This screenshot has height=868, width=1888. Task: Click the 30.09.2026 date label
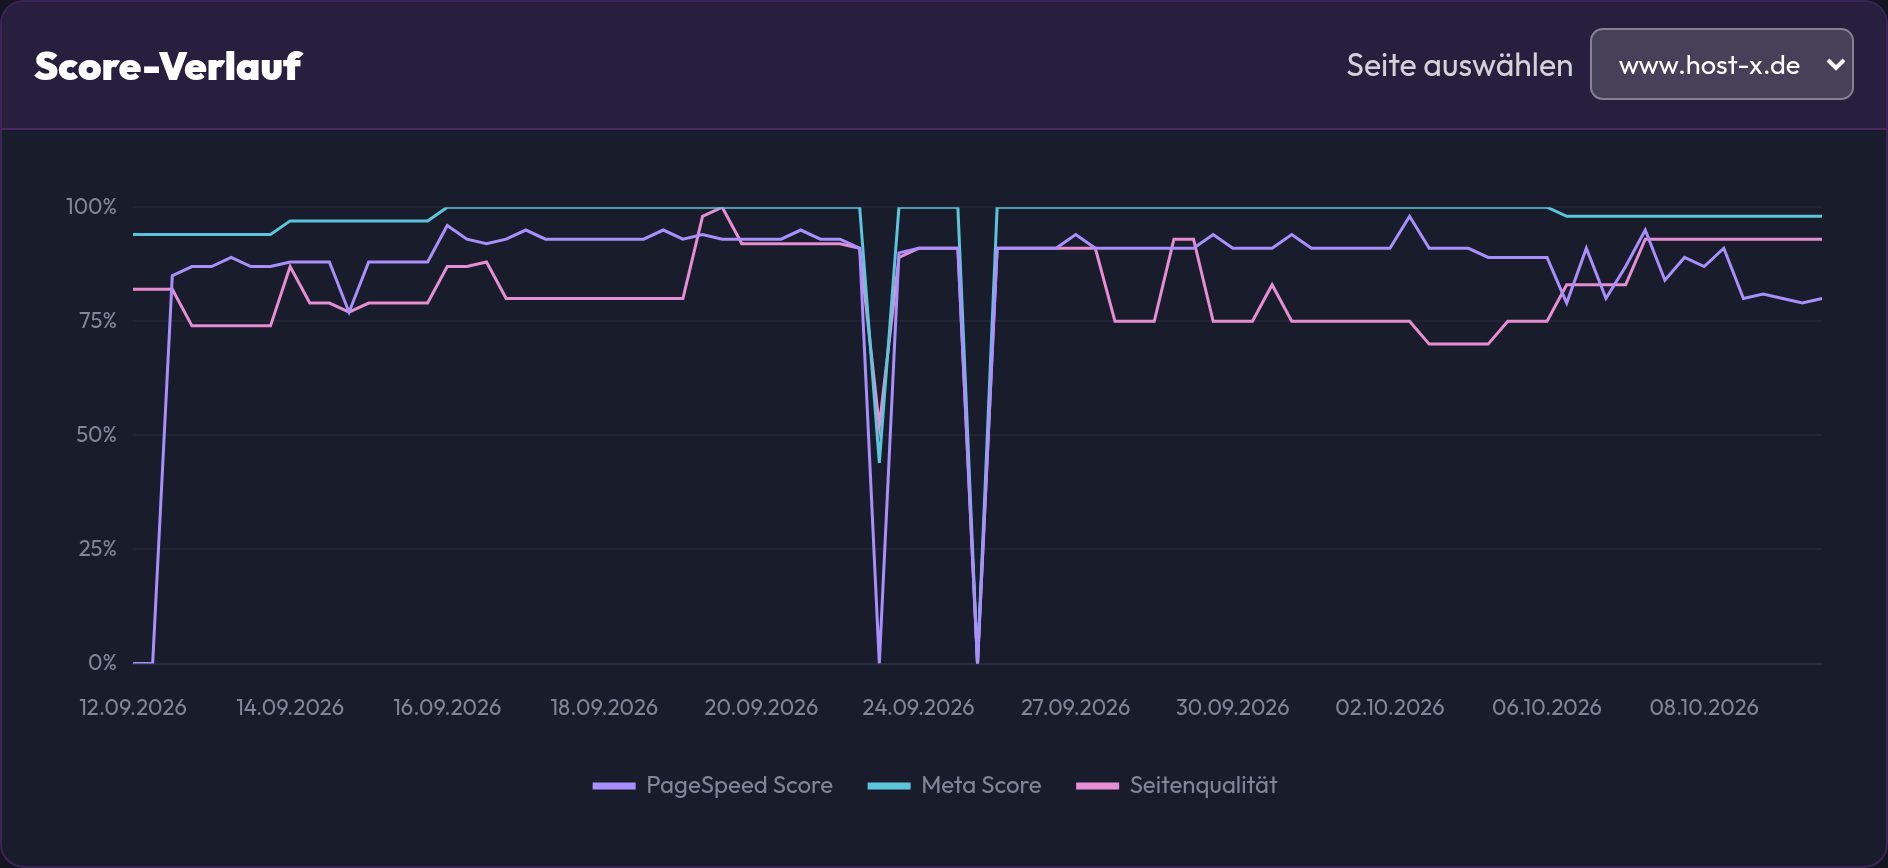coord(1232,707)
